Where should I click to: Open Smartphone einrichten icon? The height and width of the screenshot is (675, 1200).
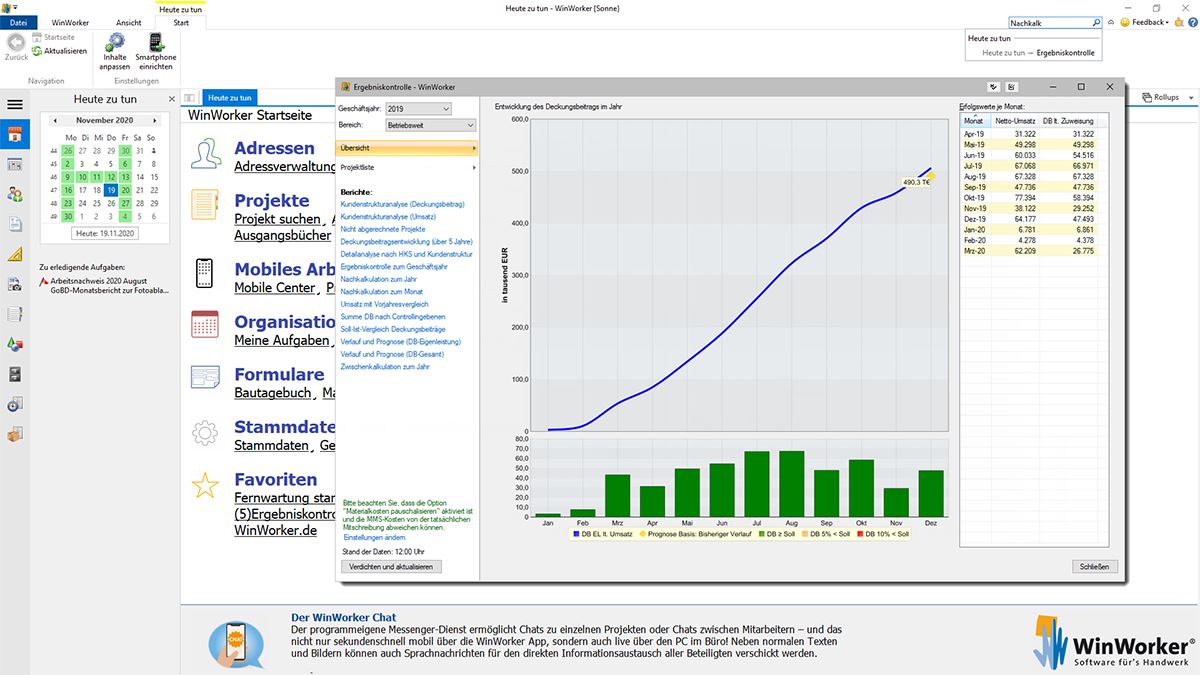[x=156, y=41]
